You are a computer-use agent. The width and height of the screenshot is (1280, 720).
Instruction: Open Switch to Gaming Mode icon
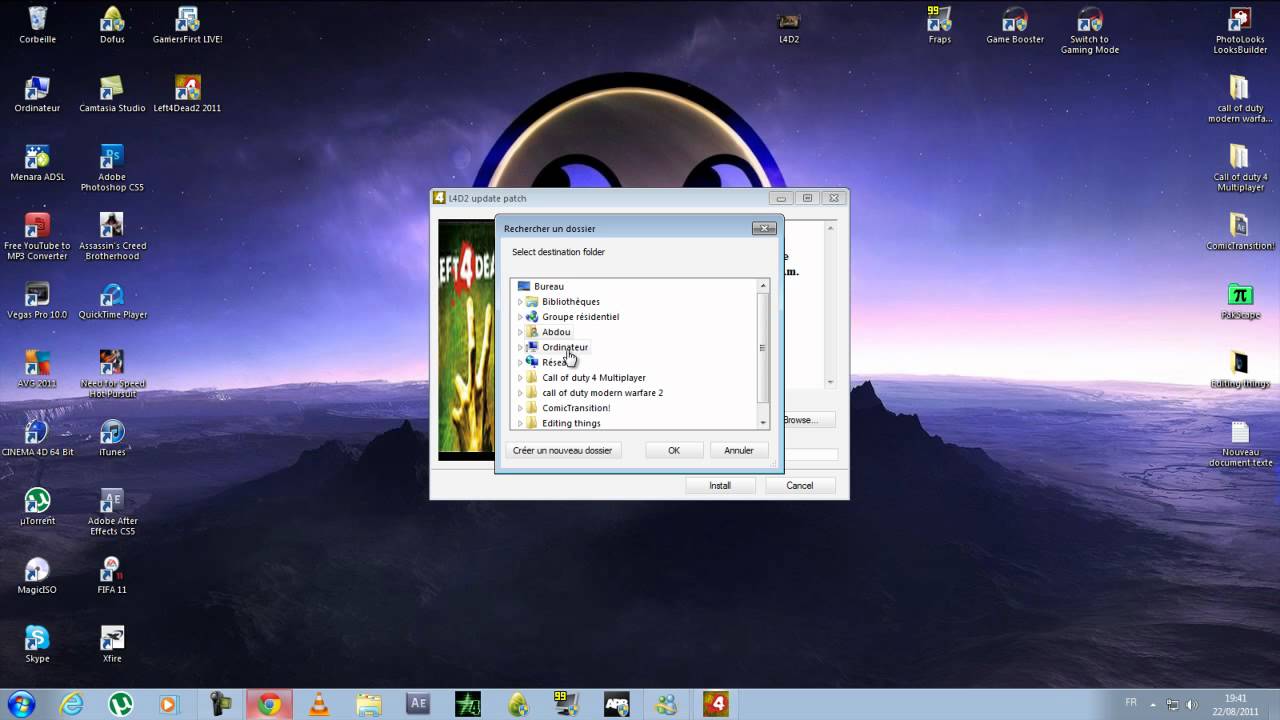(1089, 30)
